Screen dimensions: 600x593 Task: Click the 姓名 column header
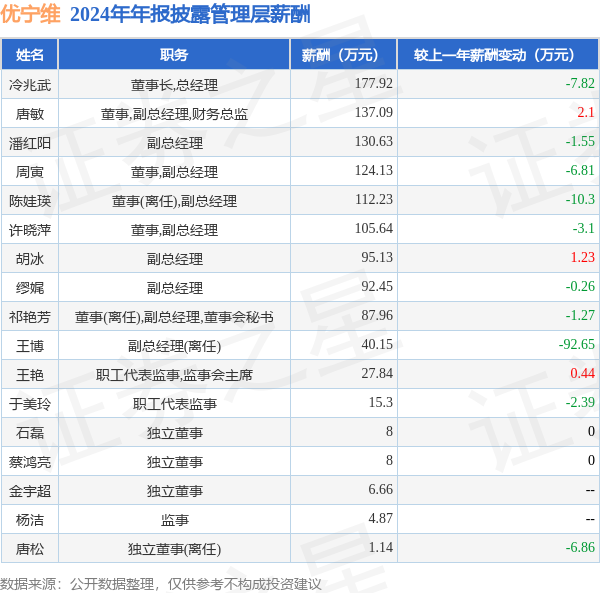tap(29, 55)
